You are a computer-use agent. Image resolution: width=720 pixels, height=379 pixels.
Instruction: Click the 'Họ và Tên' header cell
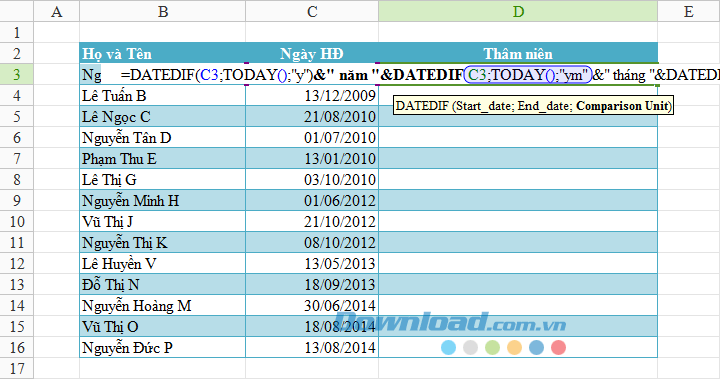163,53
